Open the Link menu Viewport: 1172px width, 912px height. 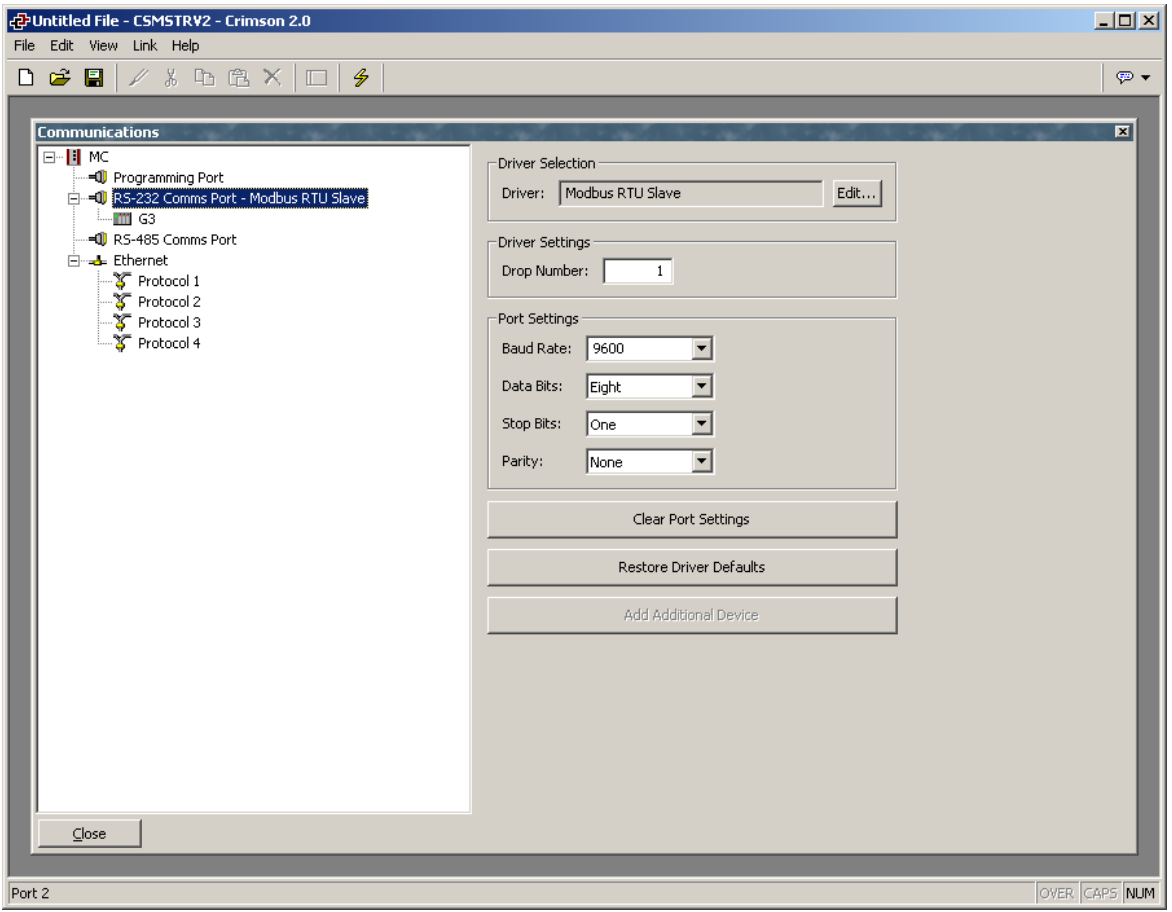pos(145,46)
